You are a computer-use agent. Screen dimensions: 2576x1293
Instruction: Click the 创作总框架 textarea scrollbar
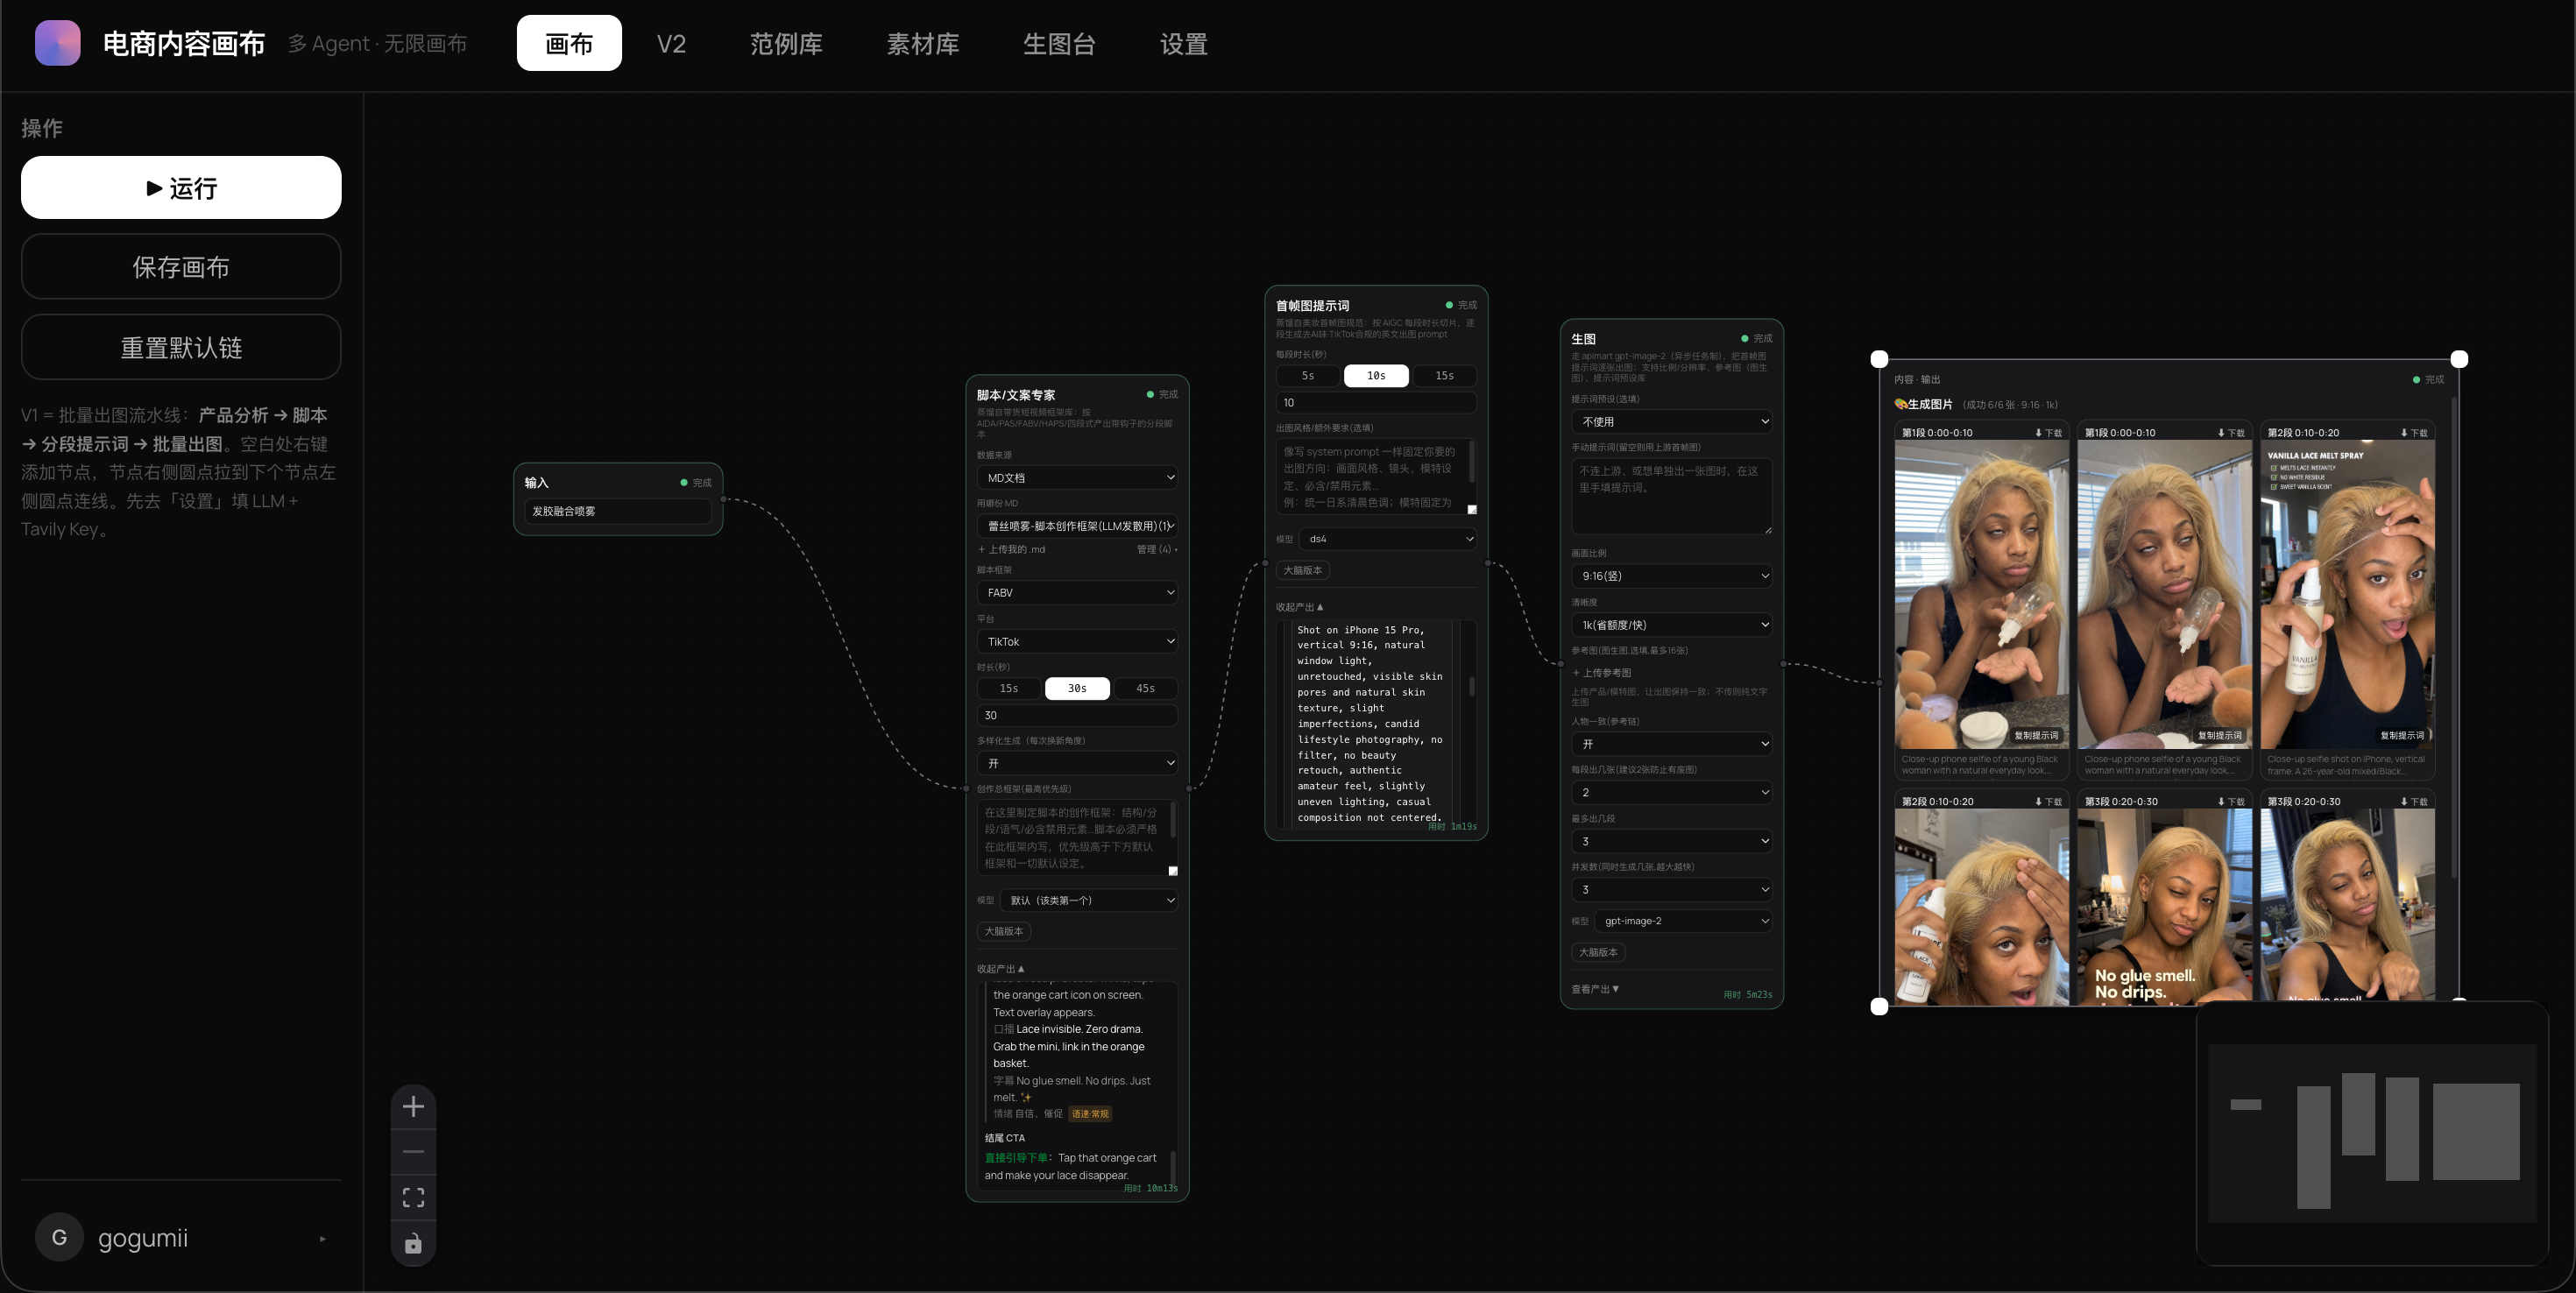pos(1173,821)
